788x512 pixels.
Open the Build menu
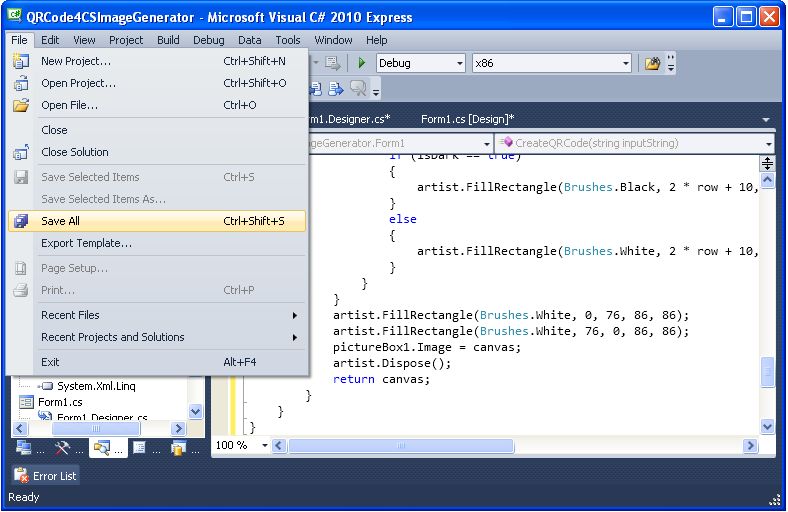pos(168,40)
